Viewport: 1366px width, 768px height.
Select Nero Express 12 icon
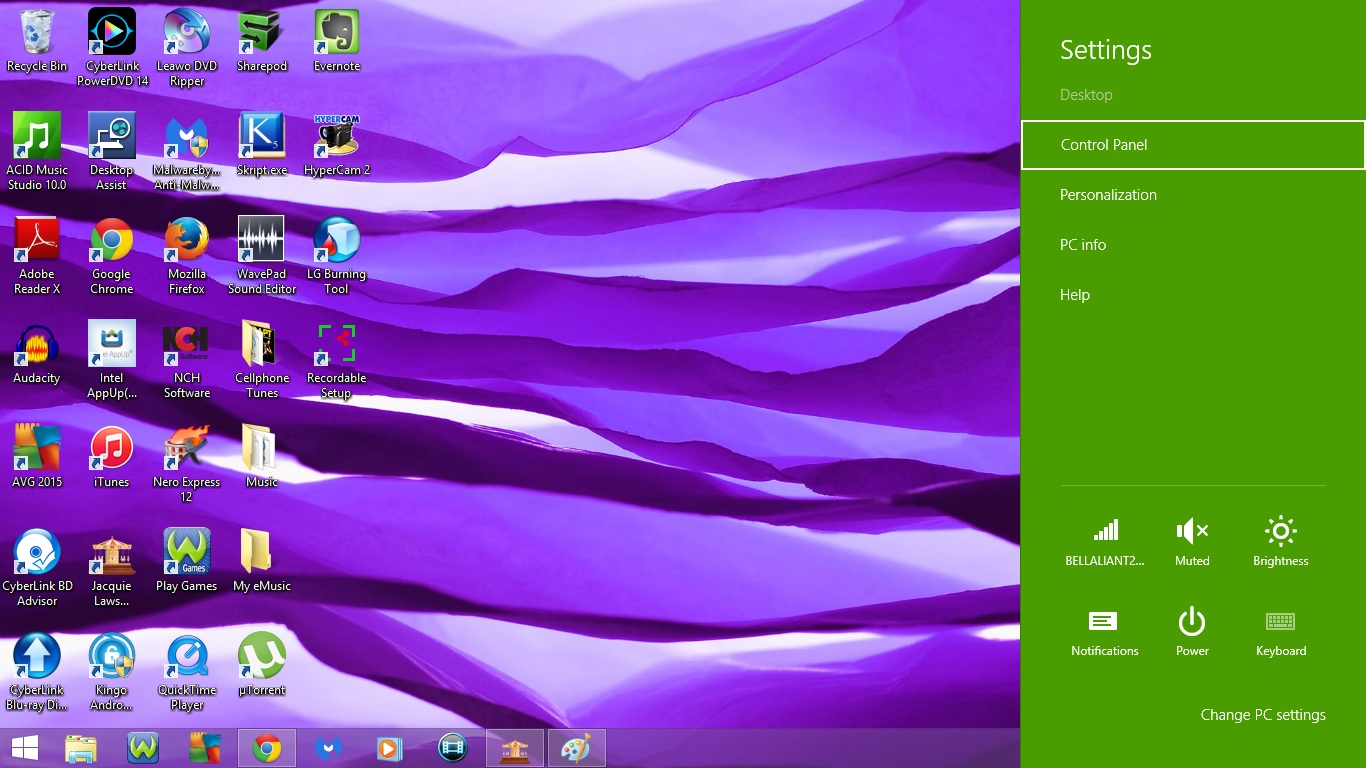click(x=187, y=463)
